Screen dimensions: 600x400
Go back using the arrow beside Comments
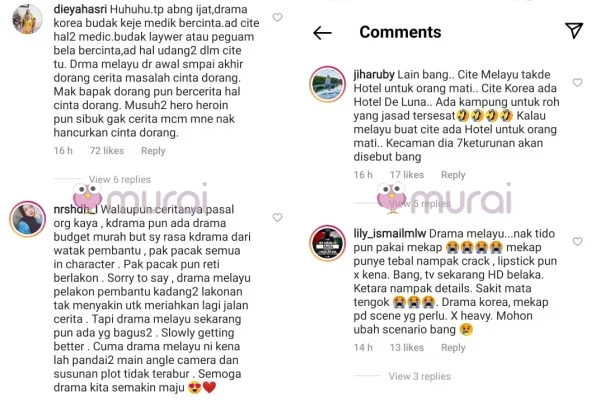tap(322, 33)
